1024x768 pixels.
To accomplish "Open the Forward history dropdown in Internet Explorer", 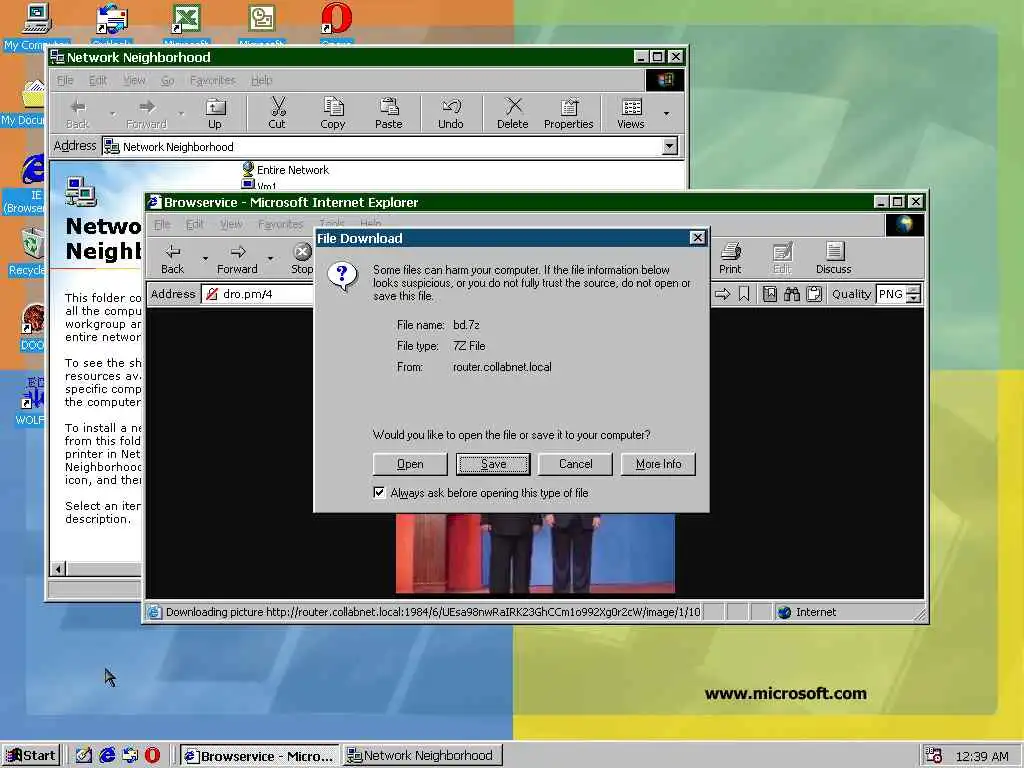I will [270, 259].
